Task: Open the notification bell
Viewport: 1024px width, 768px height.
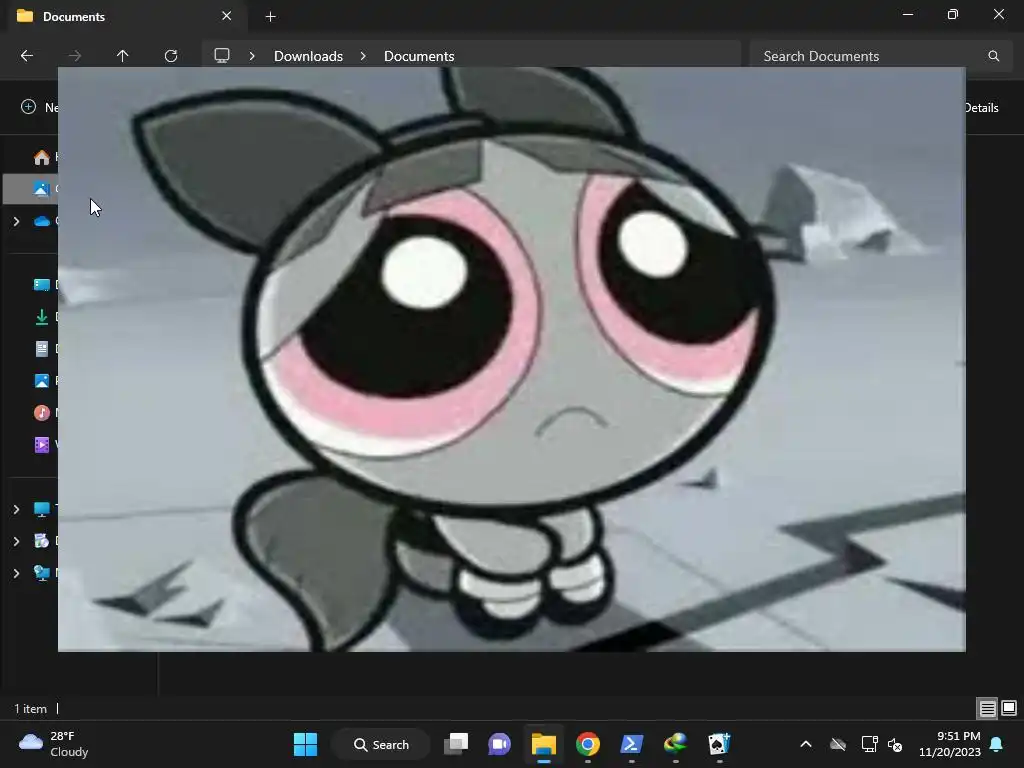Action: tap(997, 744)
